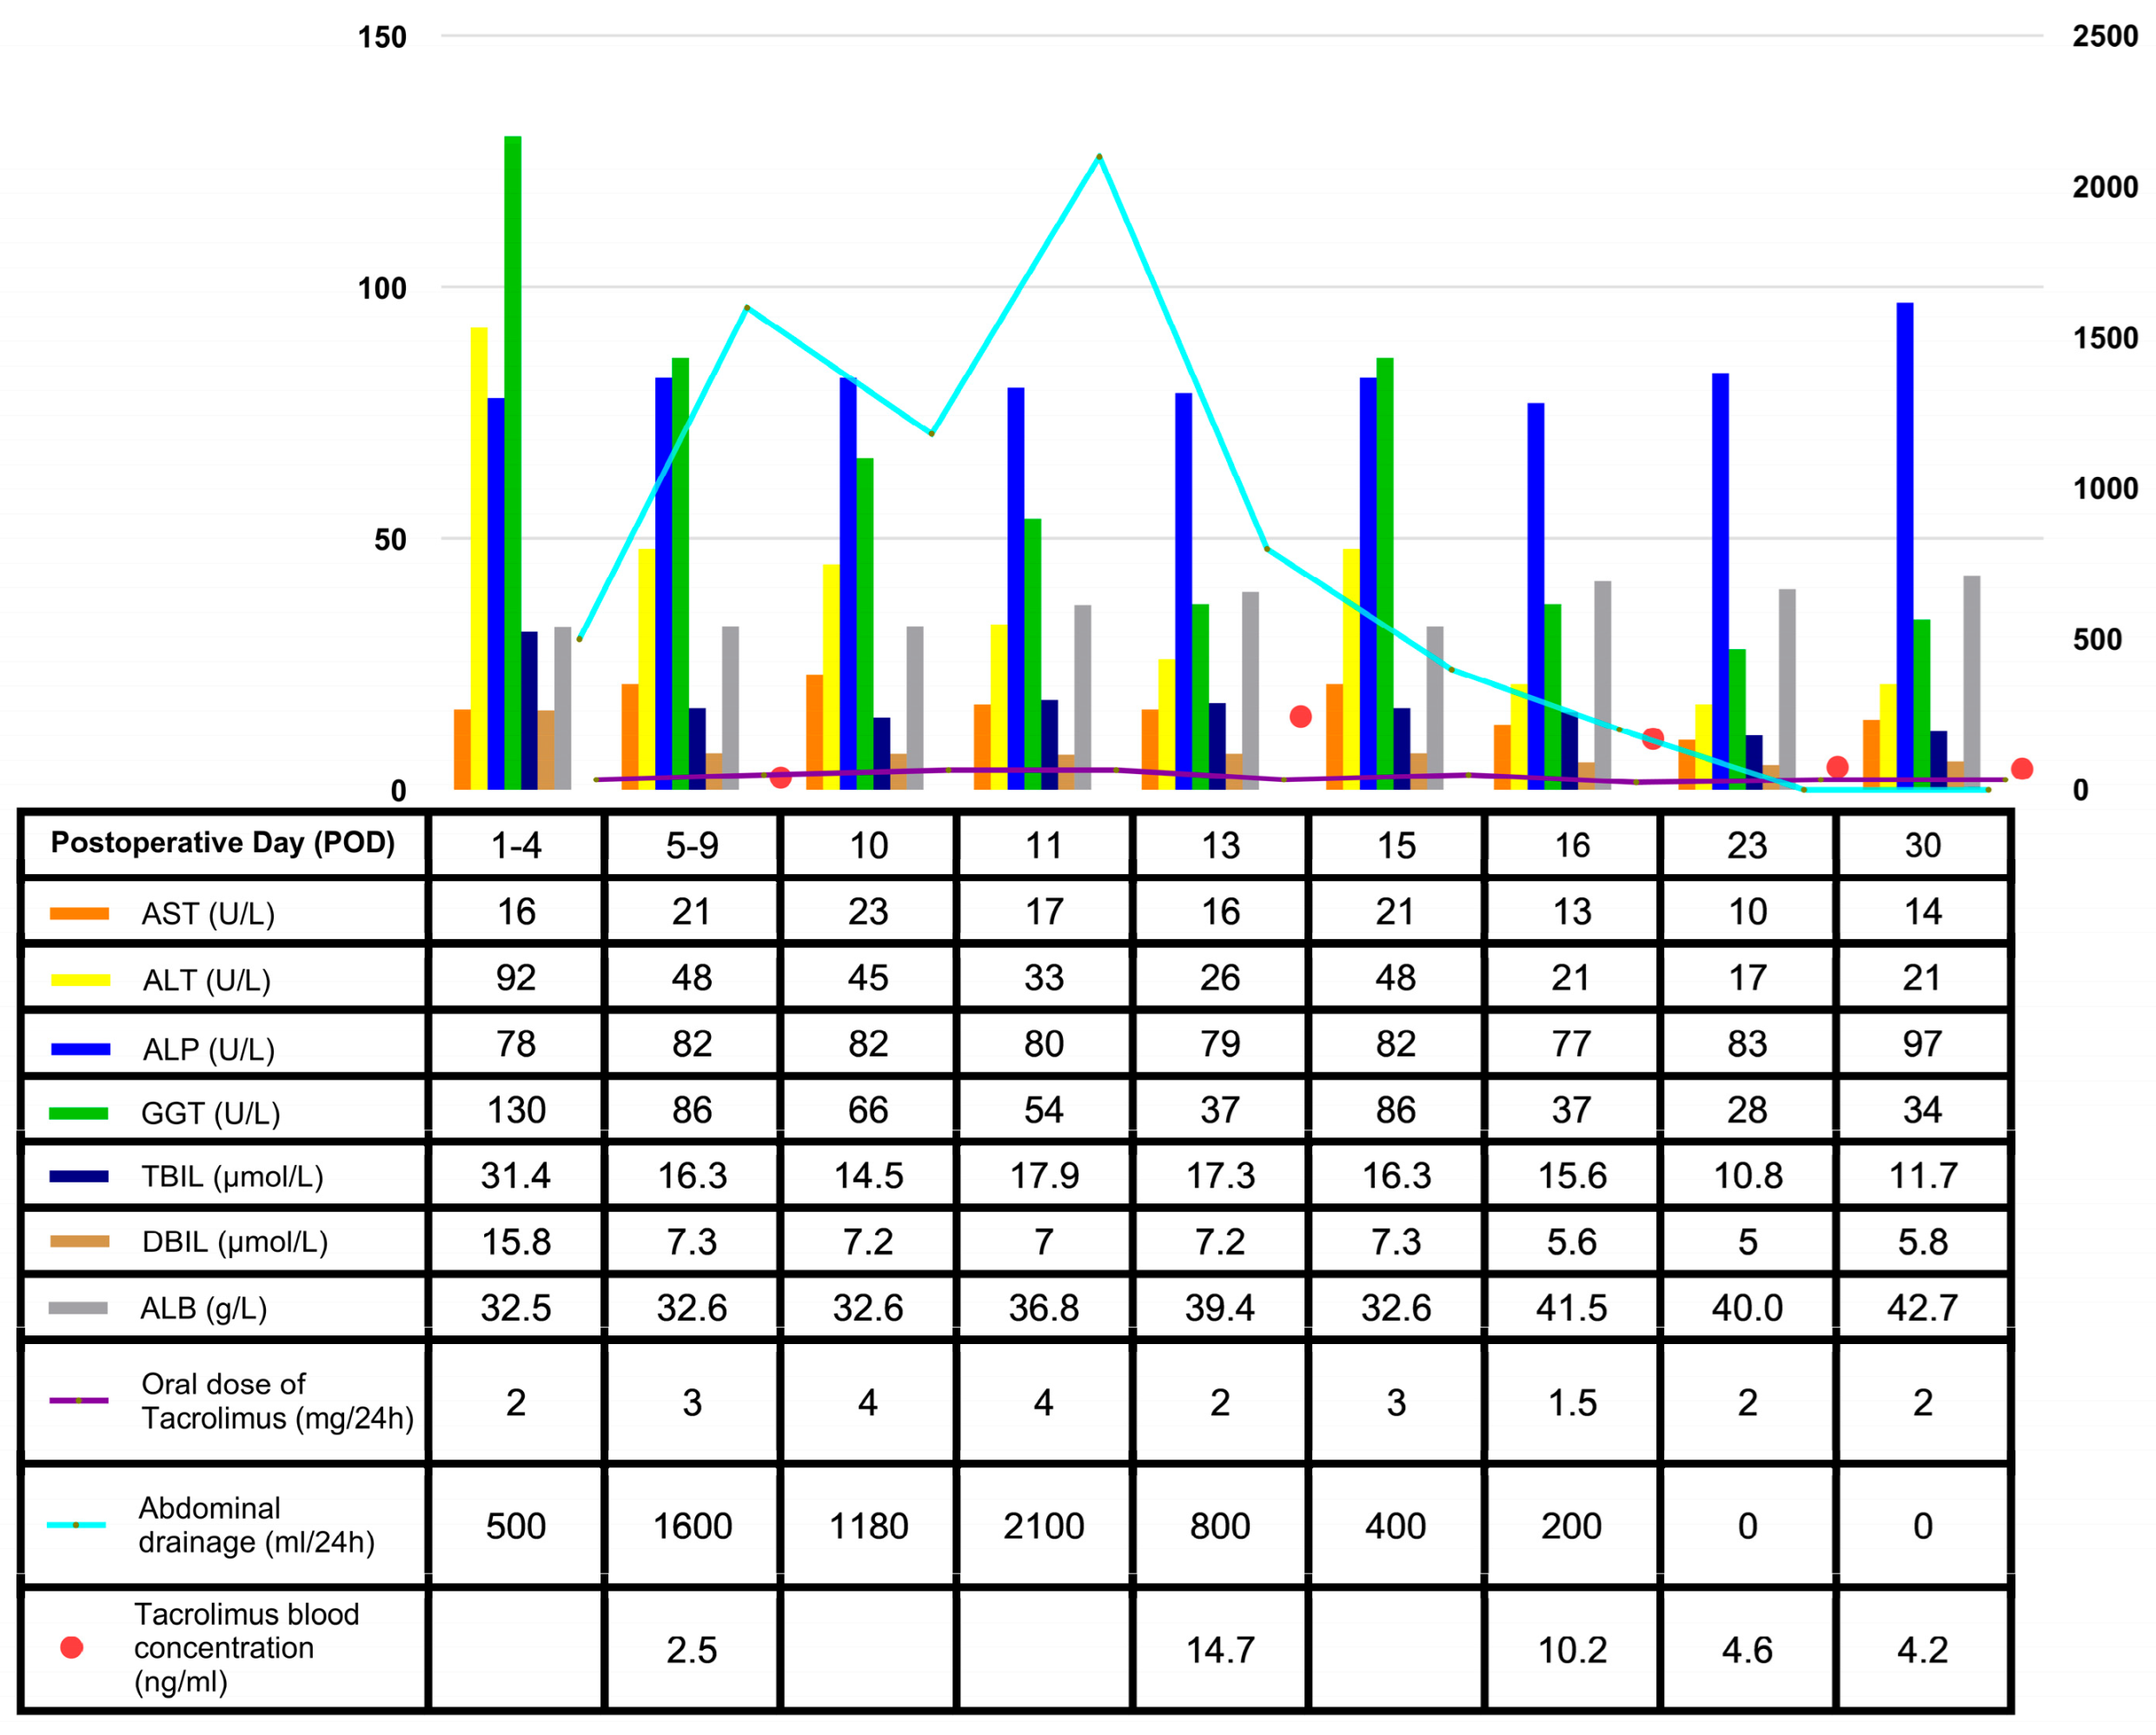Click the cyan drainage line peak at POD 11

(x=1099, y=157)
